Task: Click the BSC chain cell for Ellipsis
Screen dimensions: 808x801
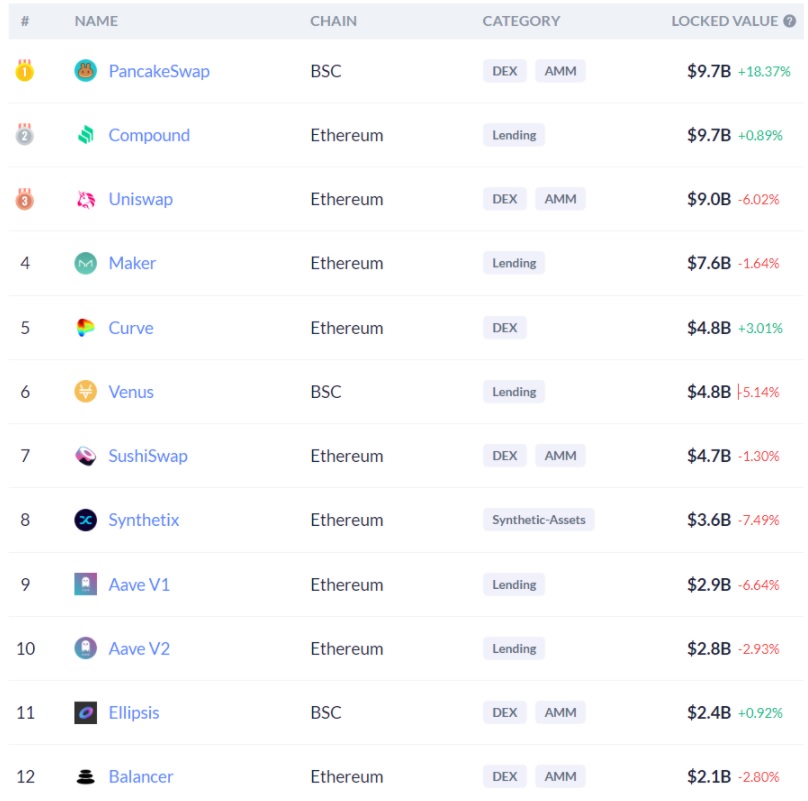Action: [326, 712]
